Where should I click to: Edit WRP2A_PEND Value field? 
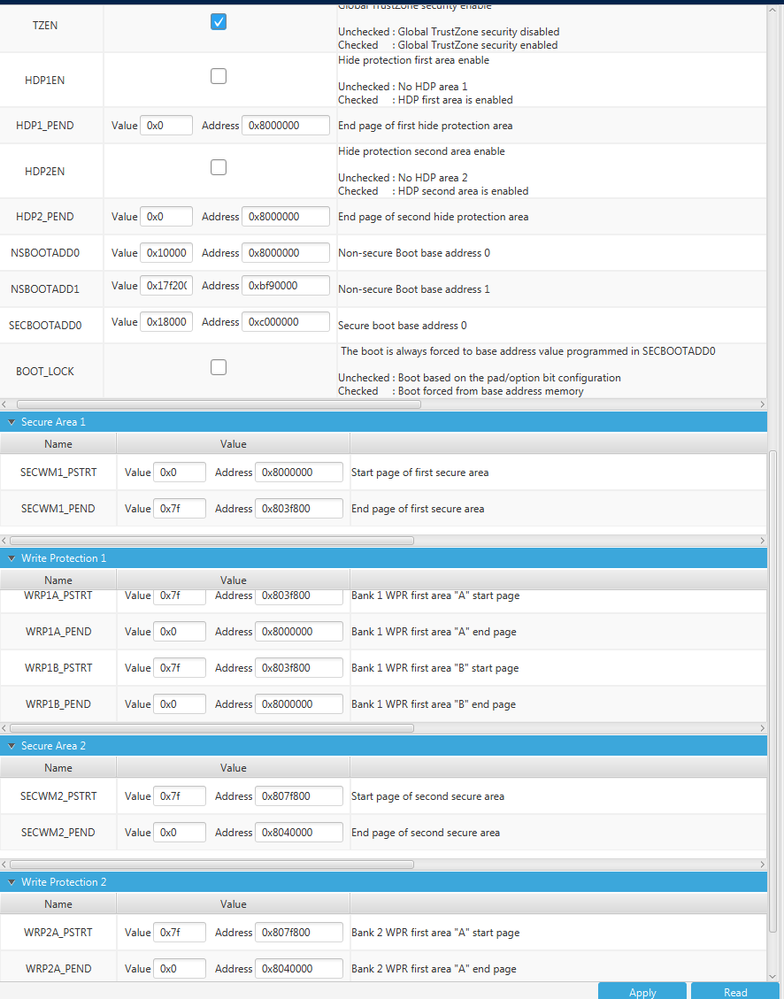[x=180, y=969]
